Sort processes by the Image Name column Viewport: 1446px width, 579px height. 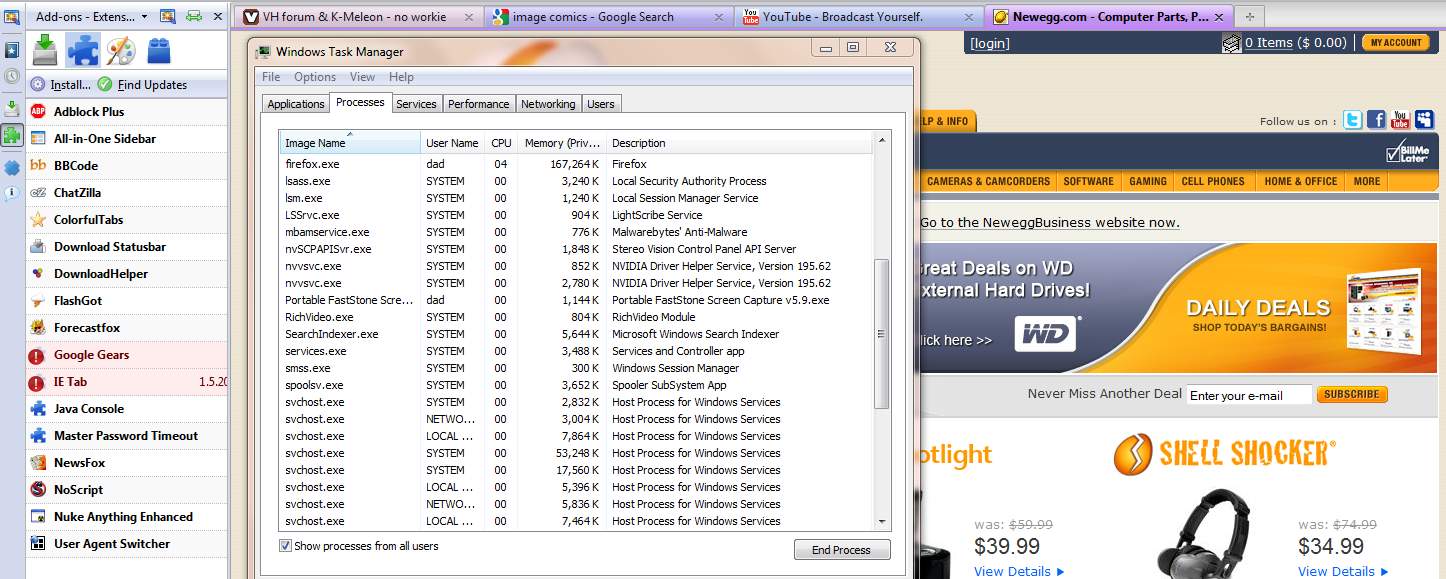(350, 143)
